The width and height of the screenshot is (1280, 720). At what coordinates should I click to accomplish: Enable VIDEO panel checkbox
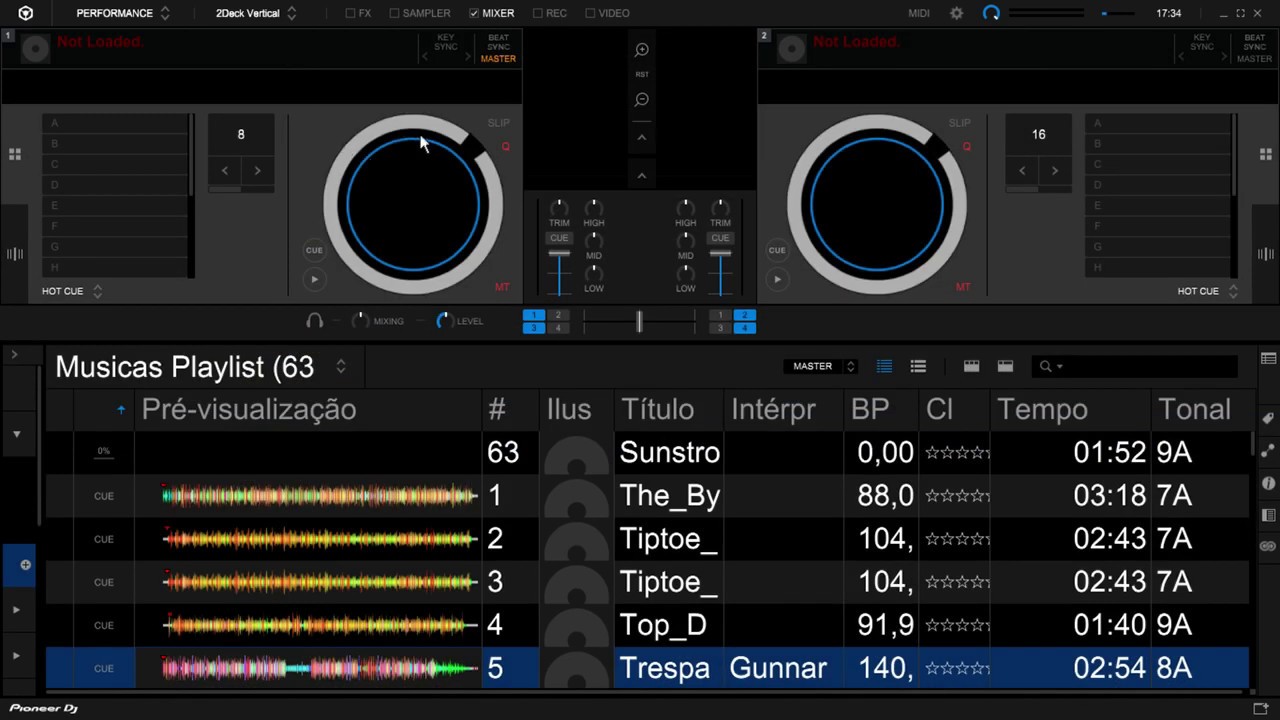click(590, 13)
